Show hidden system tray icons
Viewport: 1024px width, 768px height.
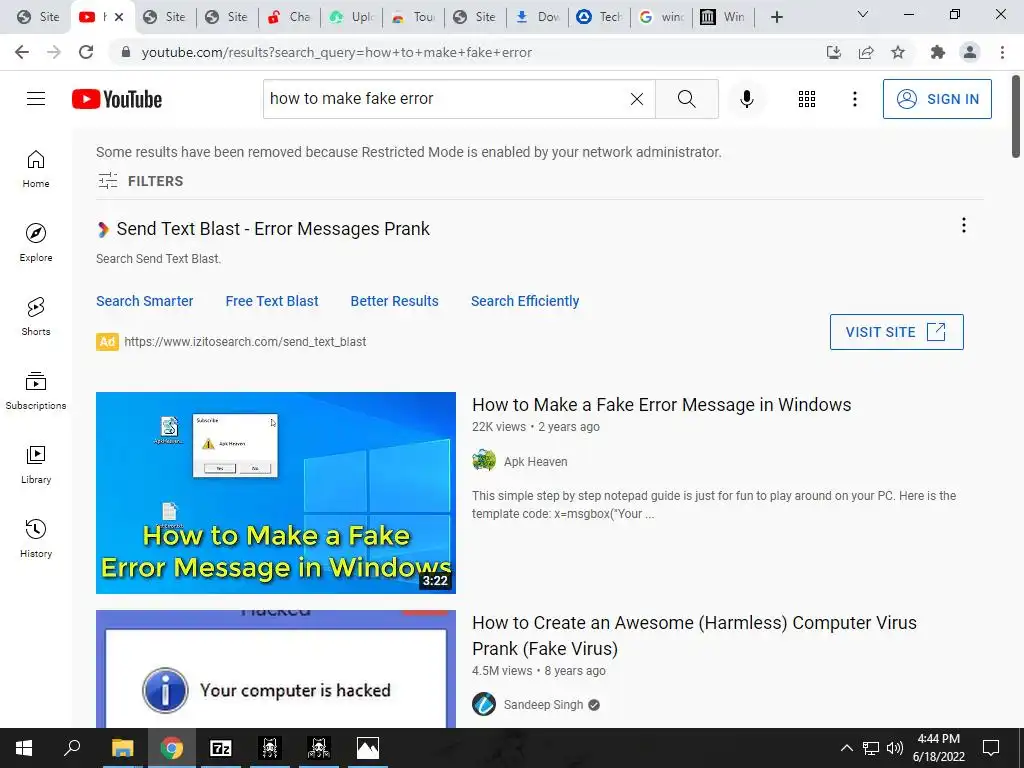[x=846, y=748]
